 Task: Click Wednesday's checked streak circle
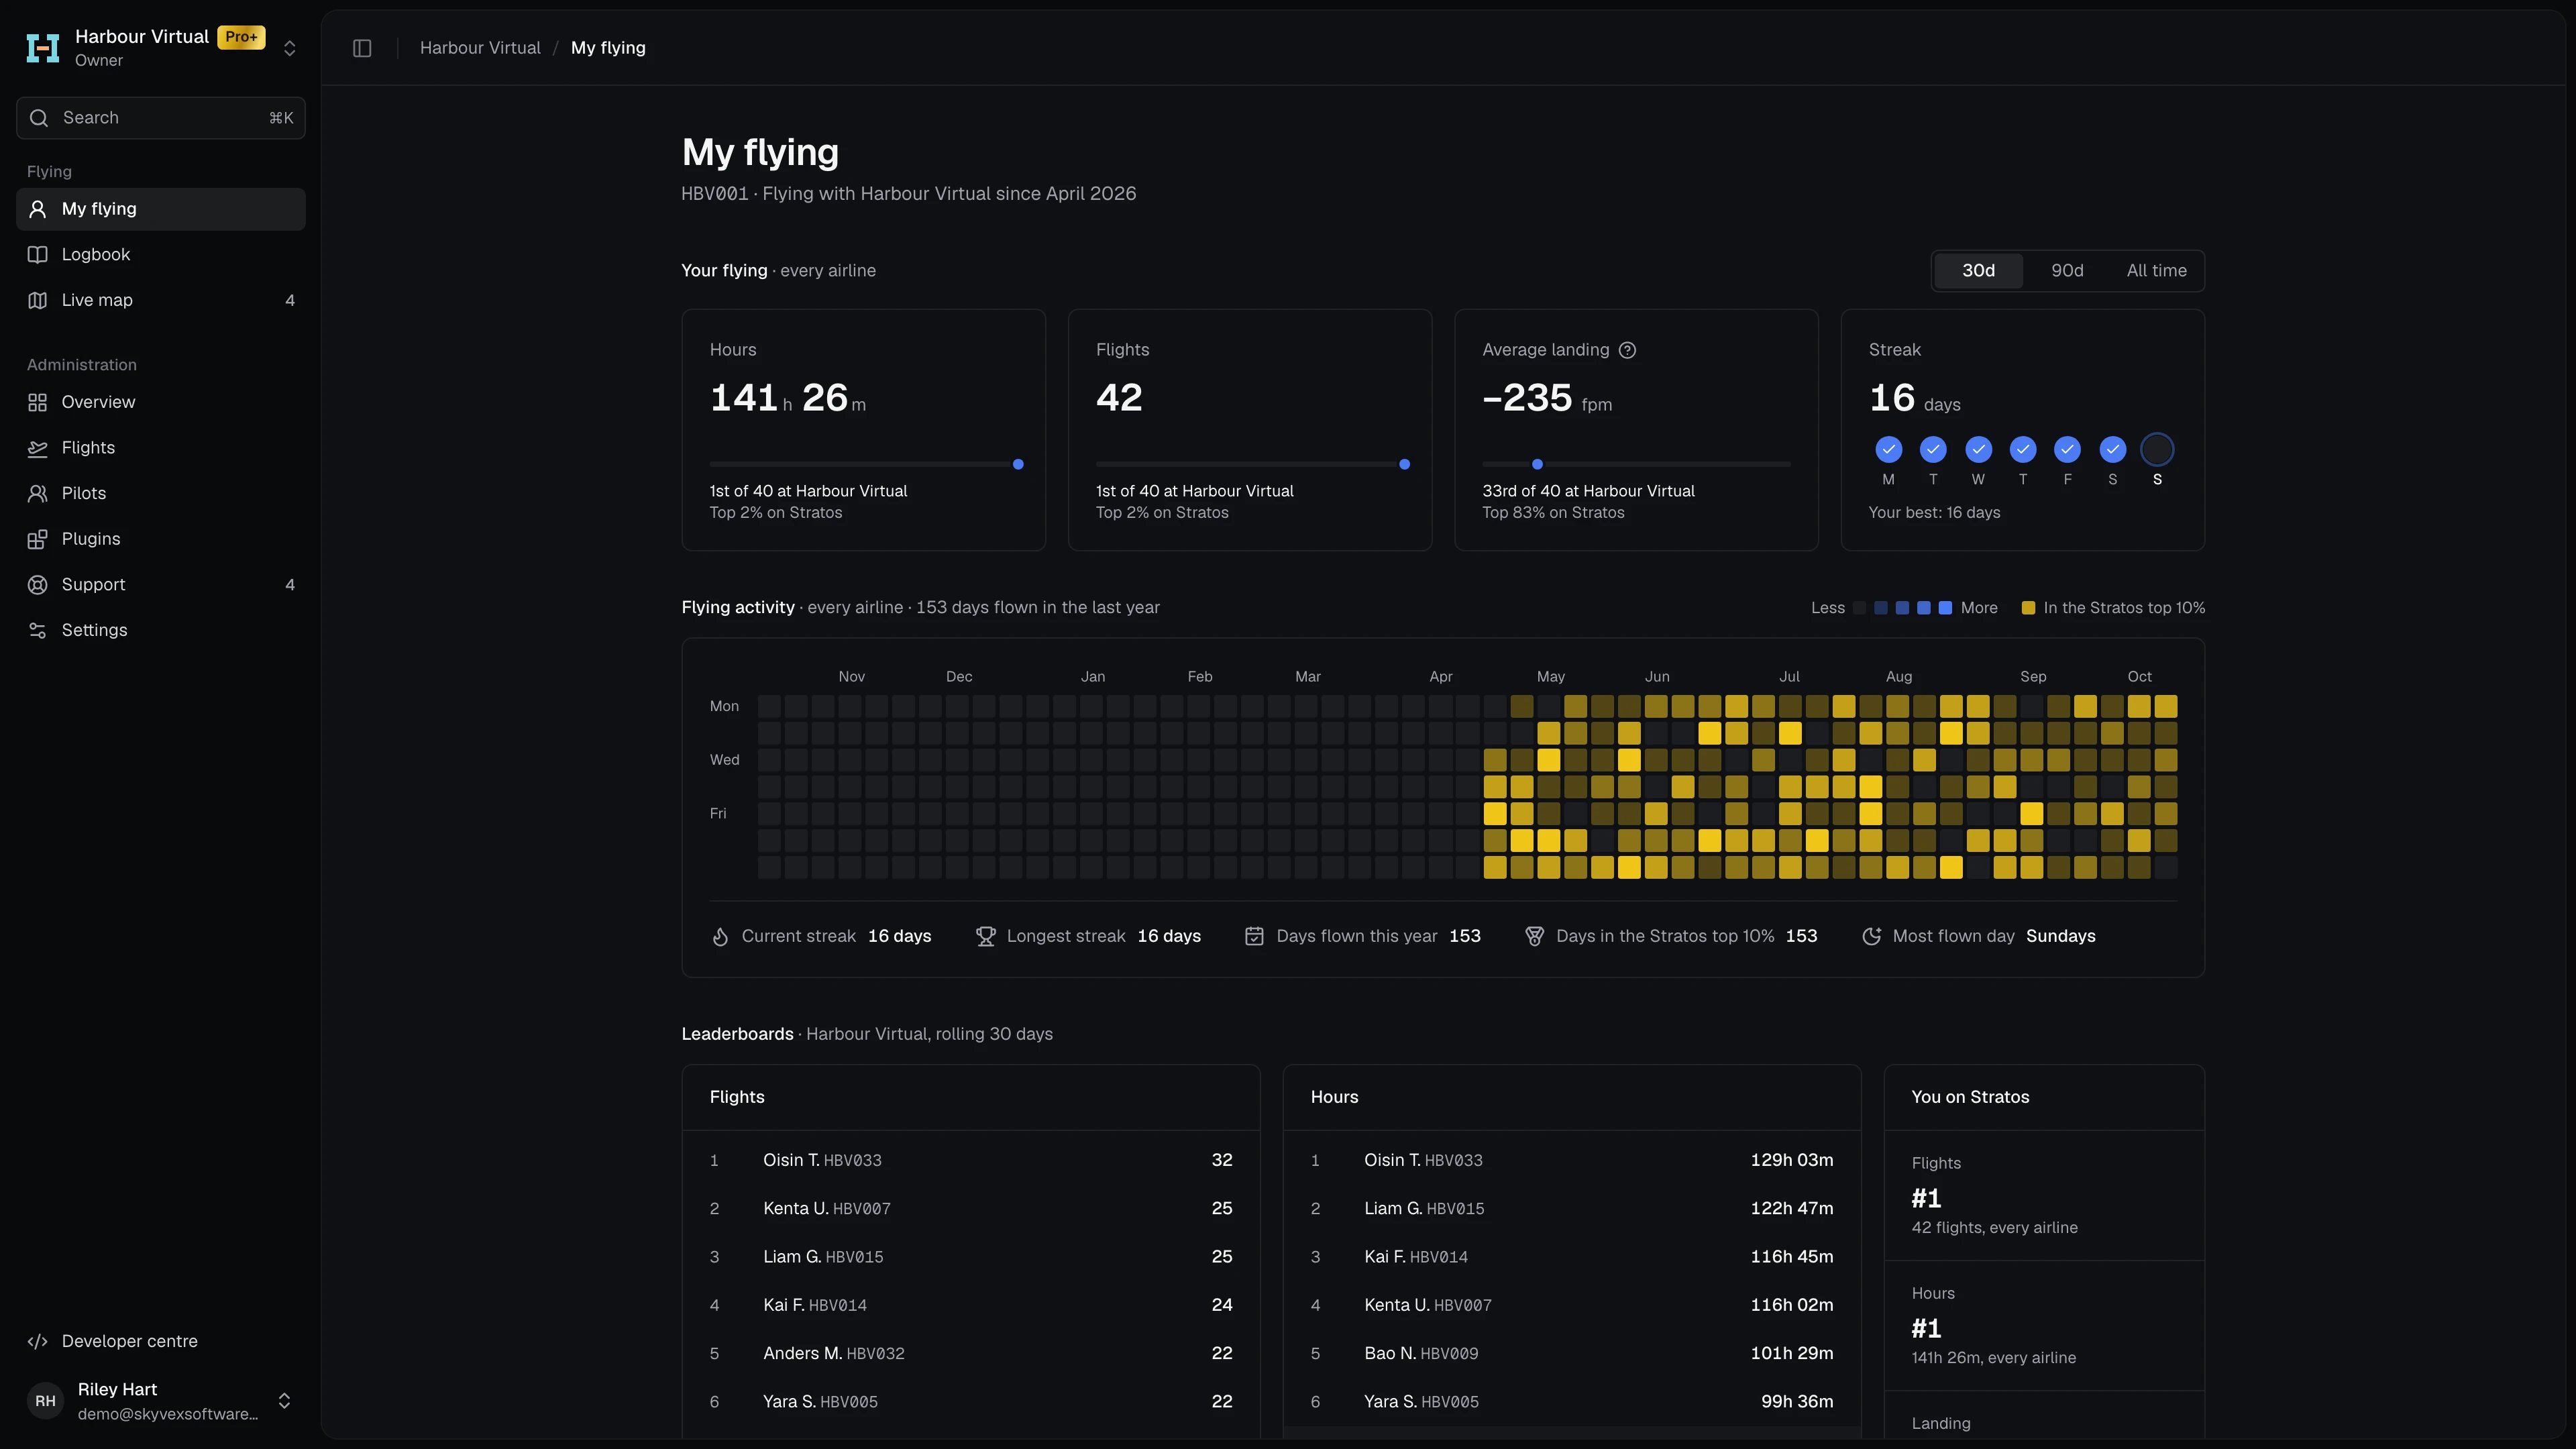(x=1978, y=450)
